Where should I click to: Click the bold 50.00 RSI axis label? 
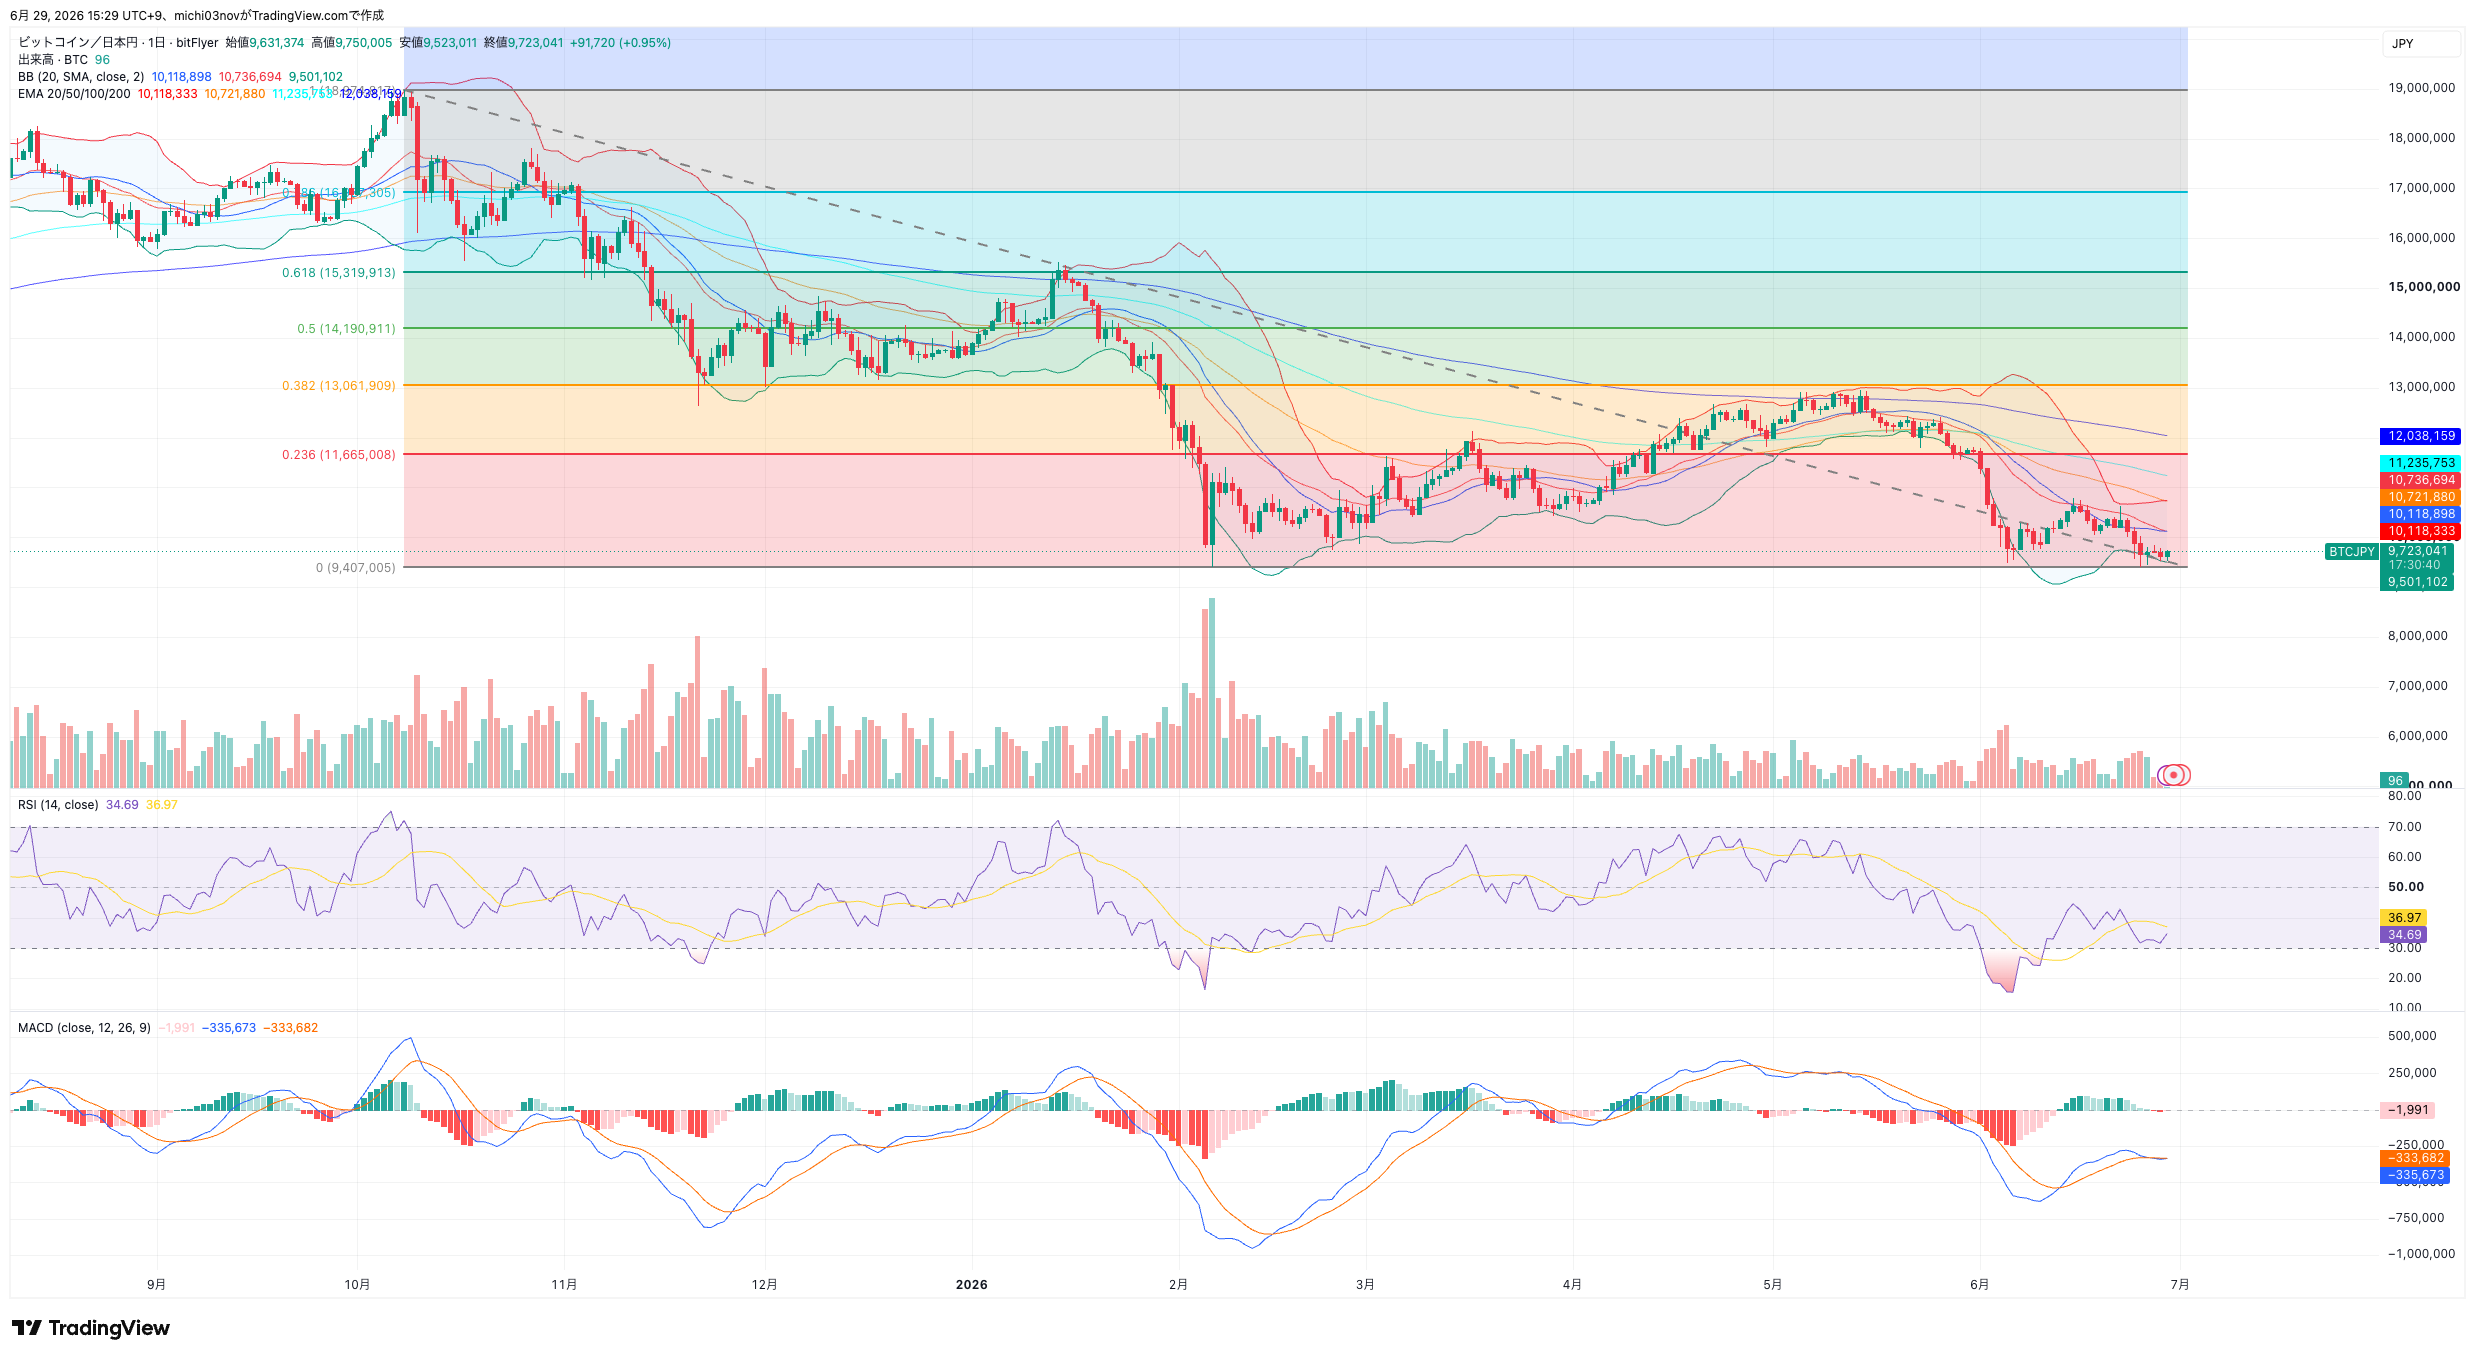(x=2405, y=887)
